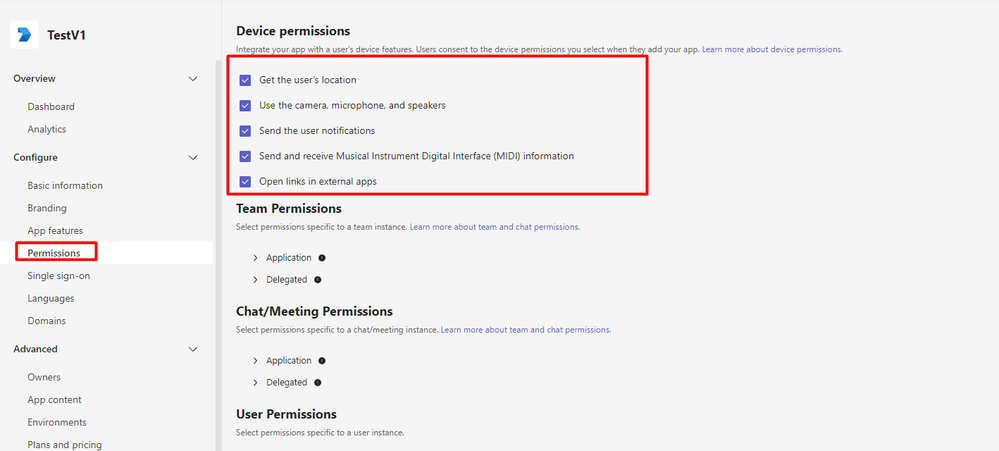Screen dimensions: 999x451
Task: Expand Application under Chat/Meeting Permissions
Action: pyautogui.click(x=255, y=361)
